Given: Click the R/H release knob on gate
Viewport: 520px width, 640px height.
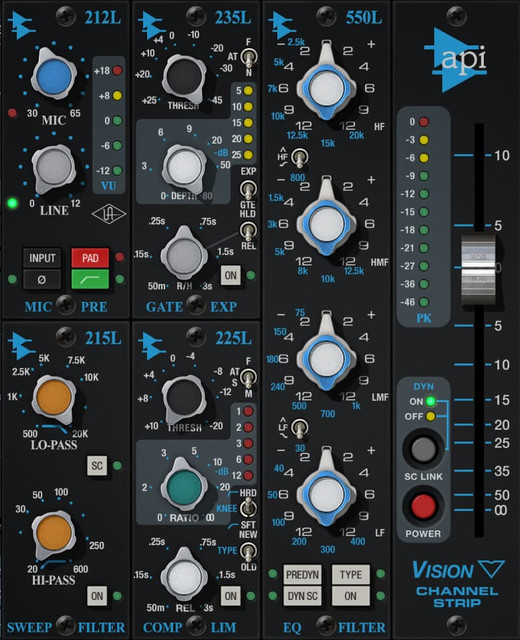Looking at the screenshot, I should coord(184,255).
